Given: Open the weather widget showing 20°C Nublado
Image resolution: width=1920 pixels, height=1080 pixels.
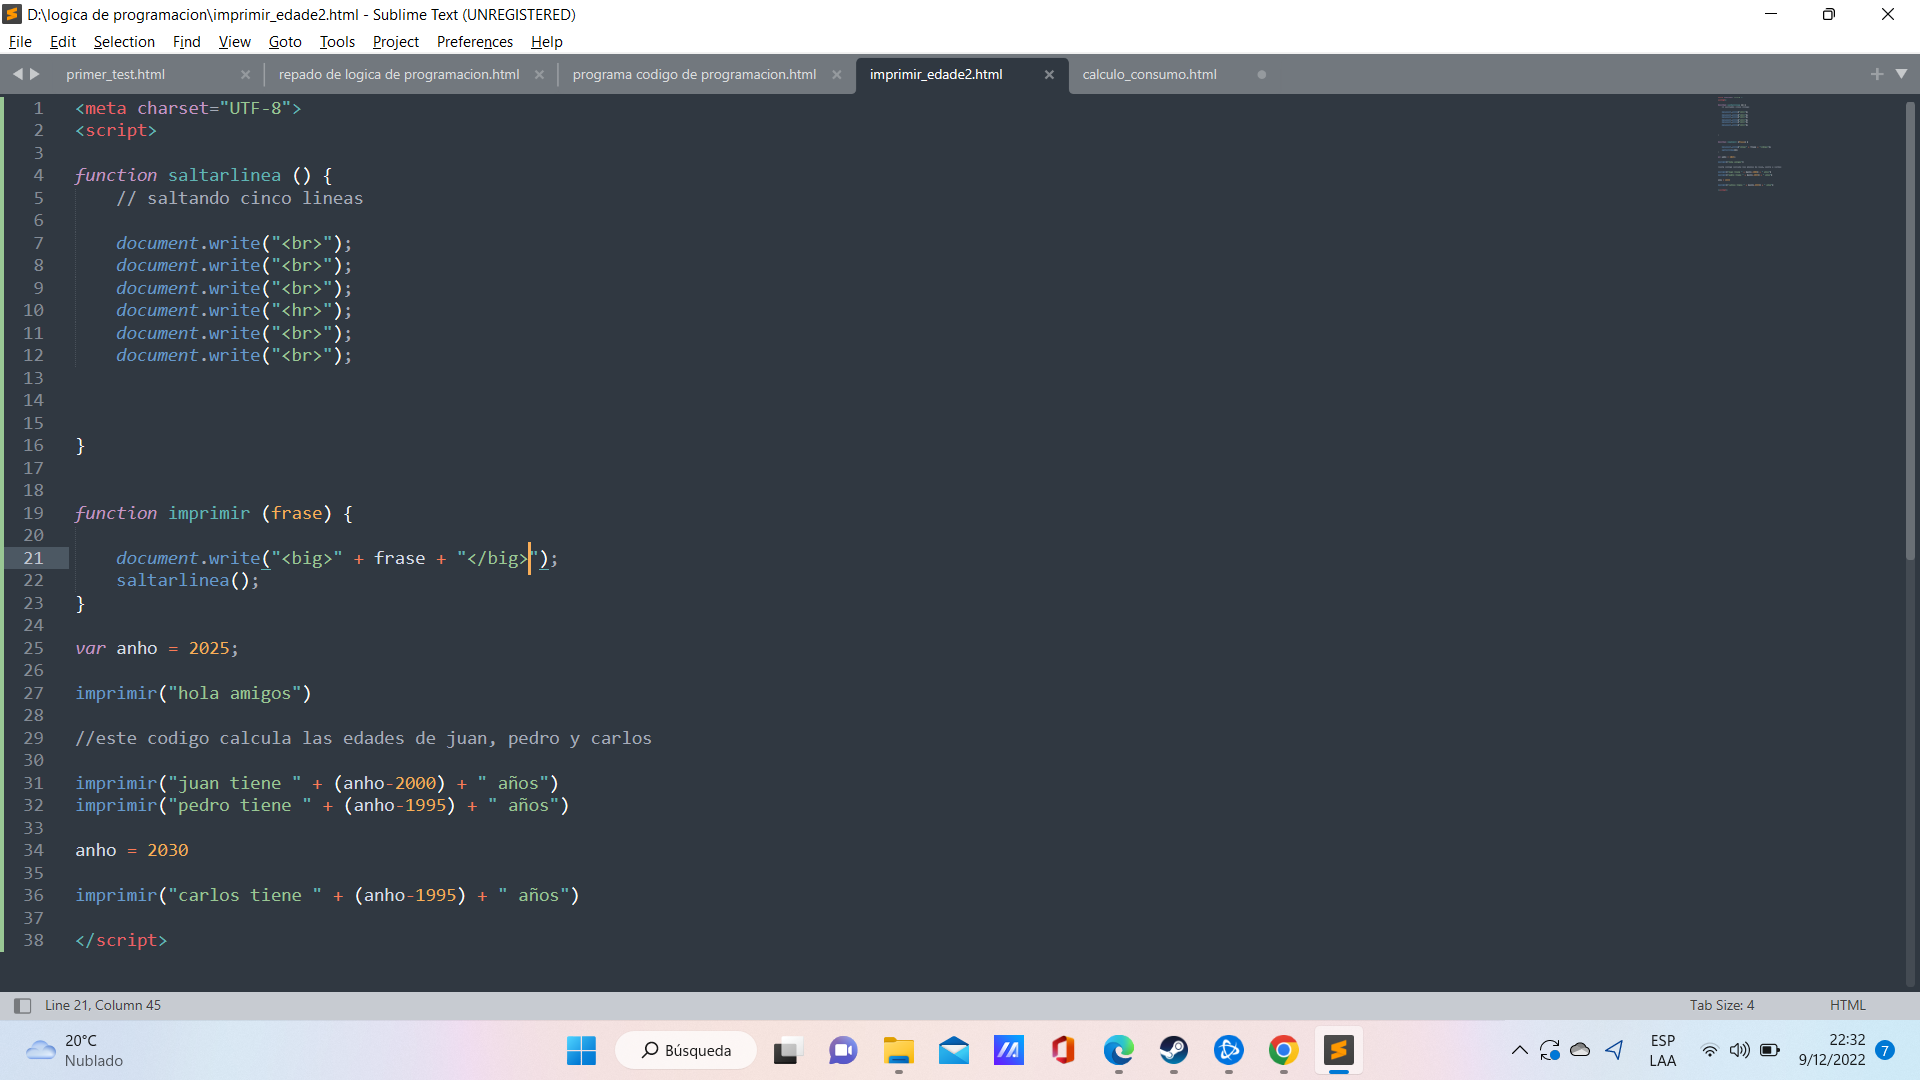Looking at the screenshot, I should 75,1050.
